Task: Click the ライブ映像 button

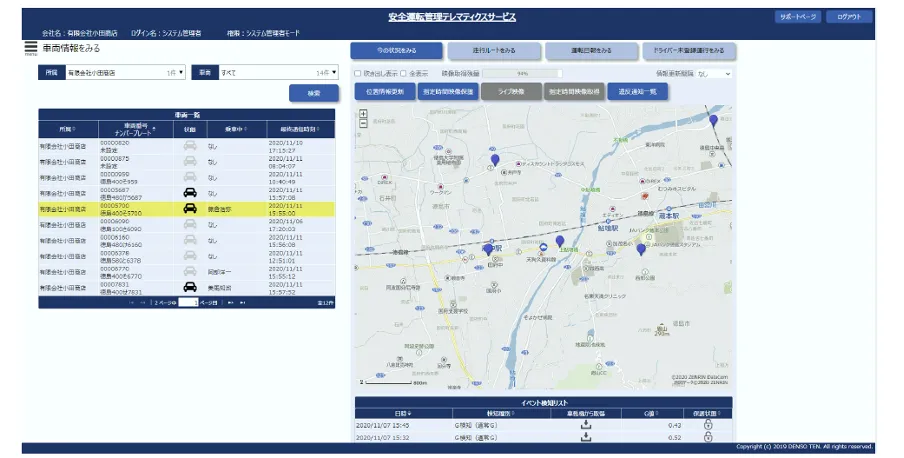Action: 511,92
